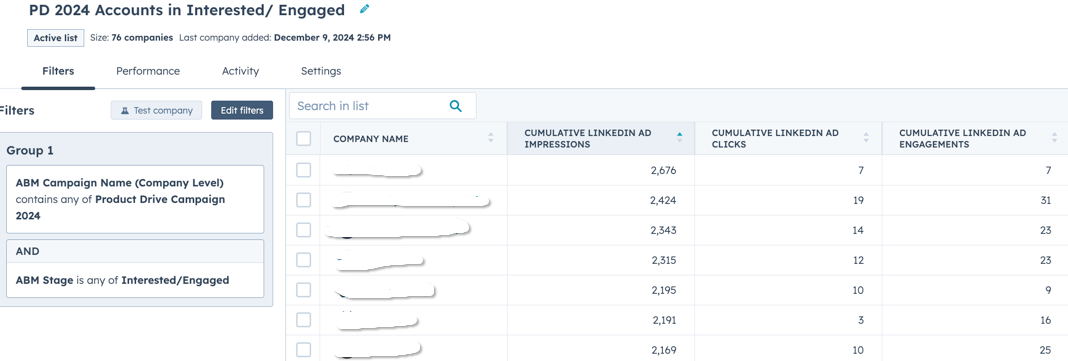Click the engagements value 25
This screenshot has width=1068, height=361.
pyautogui.click(x=1046, y=350)
